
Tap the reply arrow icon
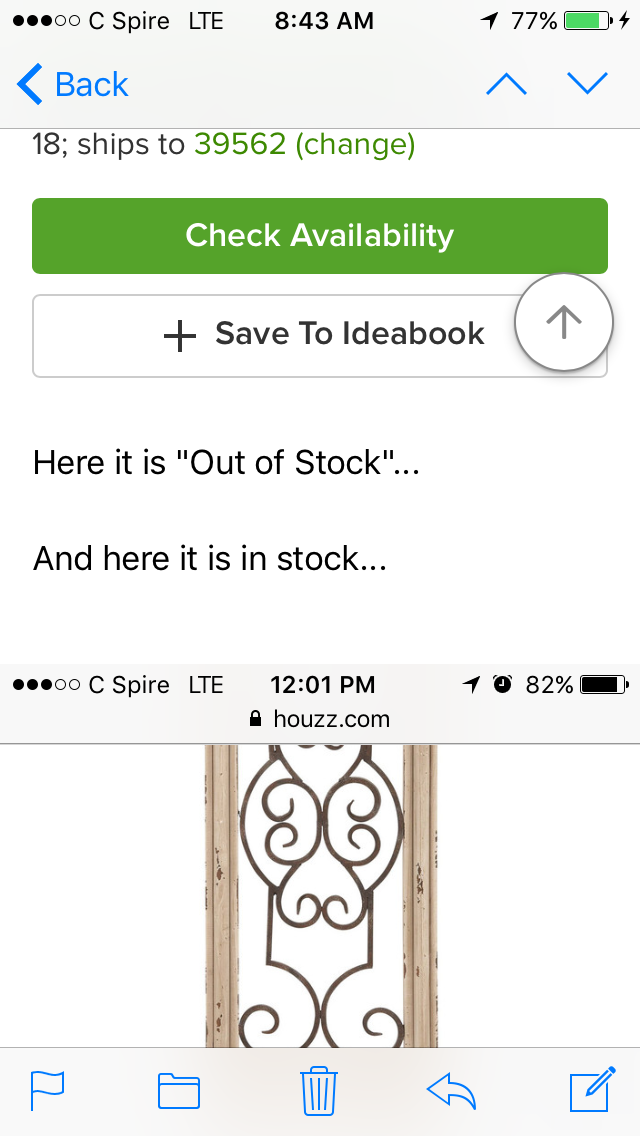pos(451,1090)
